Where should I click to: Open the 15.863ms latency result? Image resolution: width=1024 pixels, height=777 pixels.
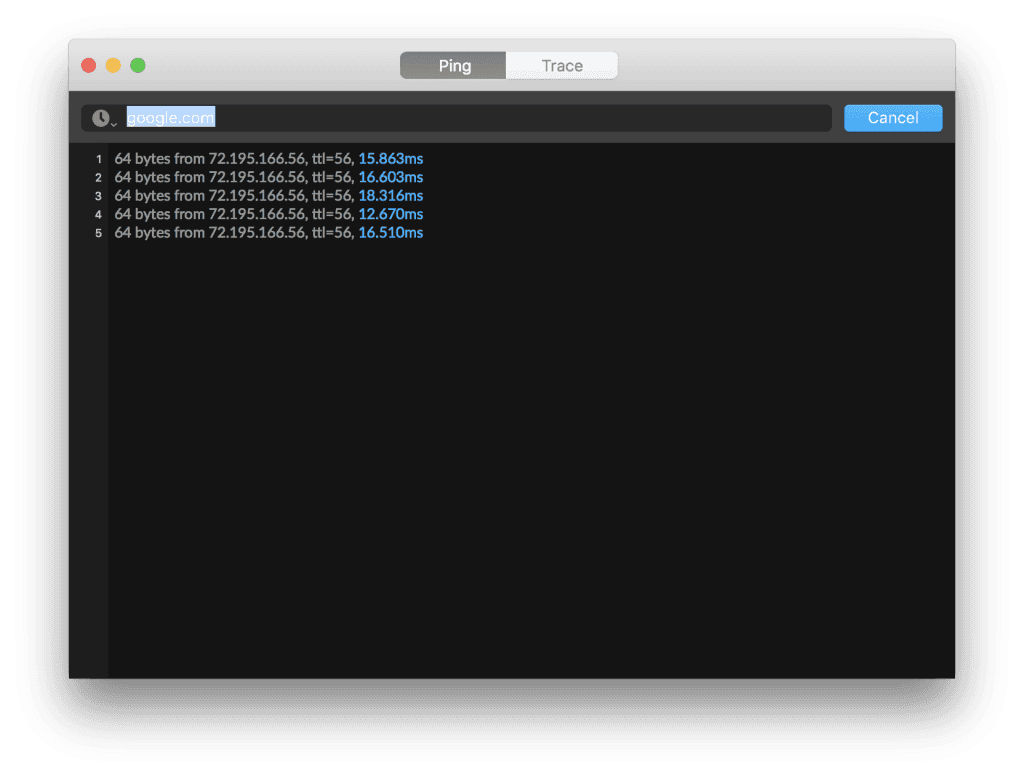tap(394, 158)
